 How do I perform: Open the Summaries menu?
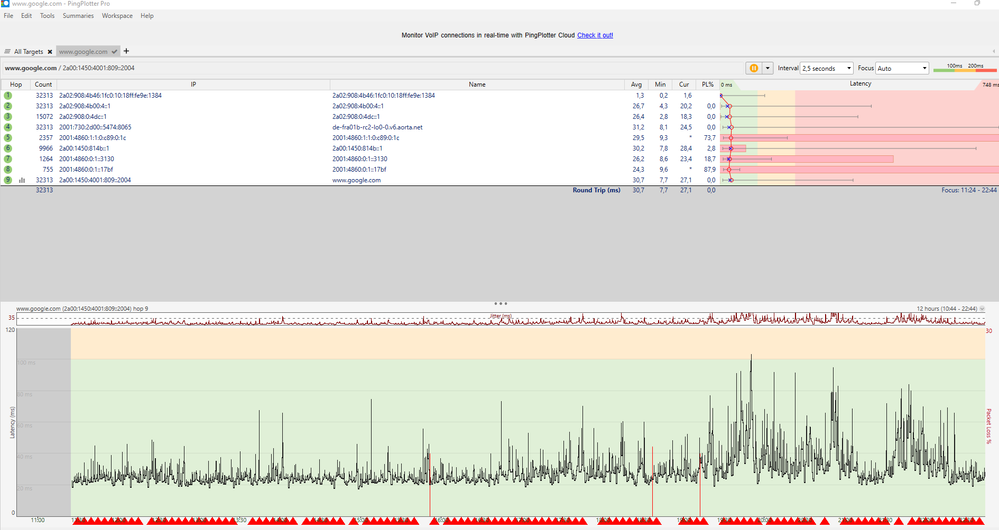pos(78,16)
